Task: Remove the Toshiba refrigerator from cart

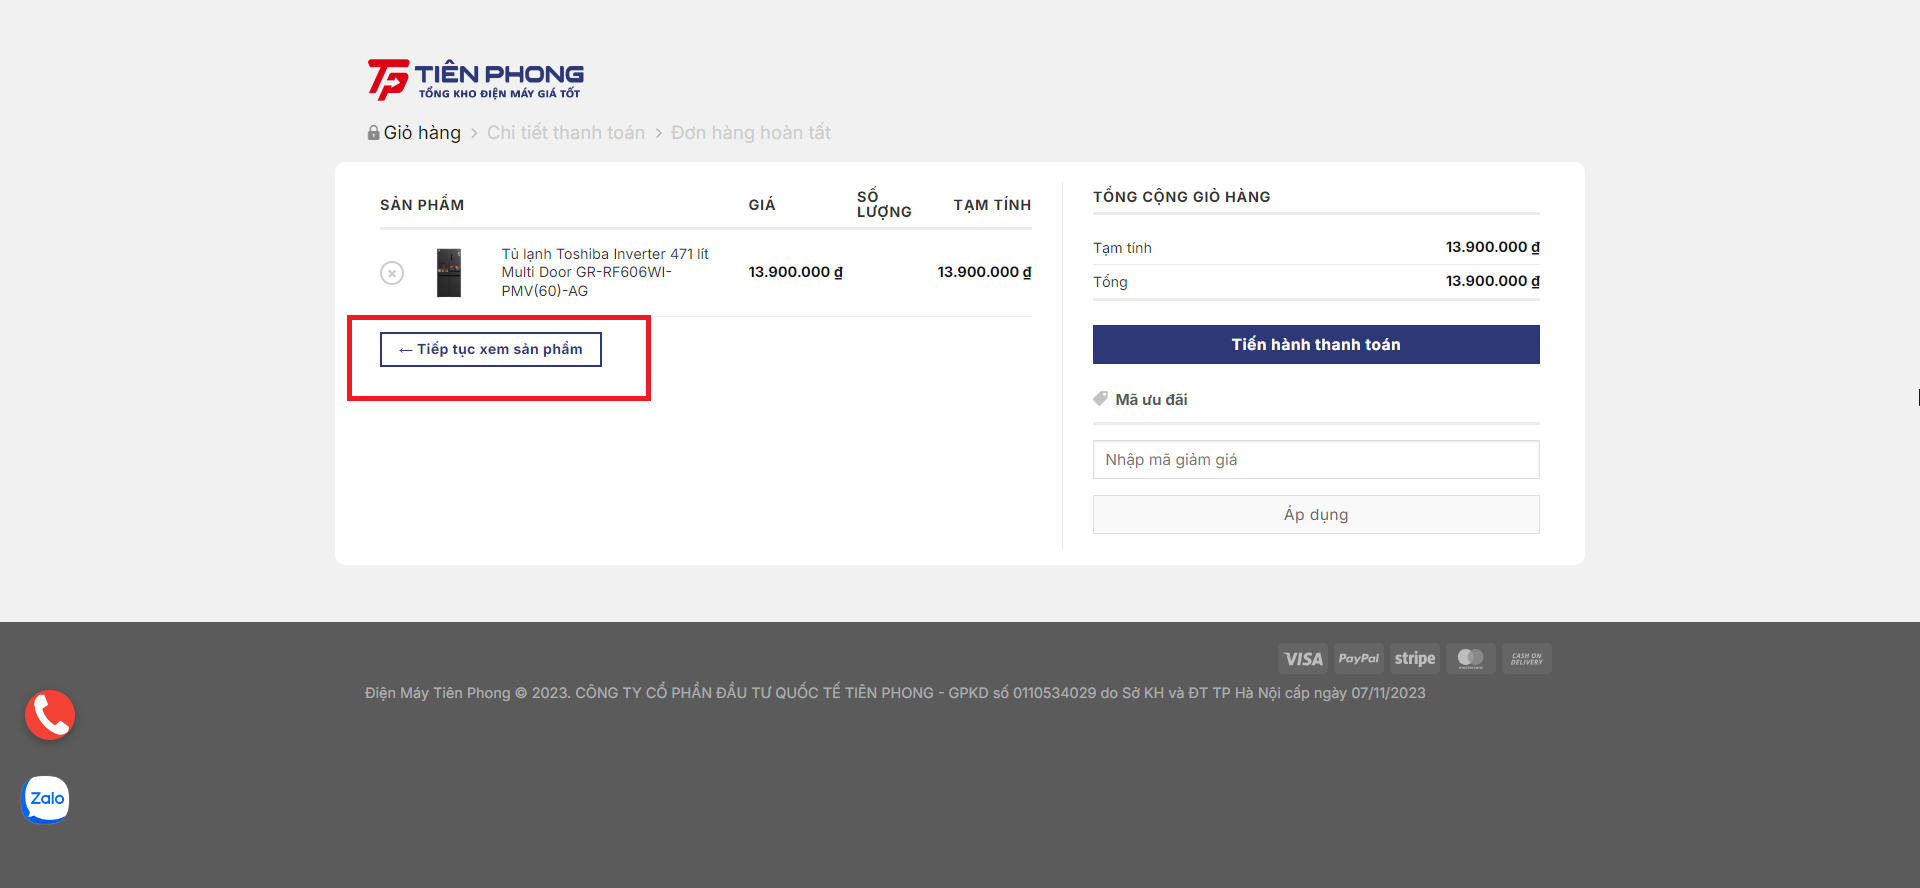Action: (x=392, y=273)
